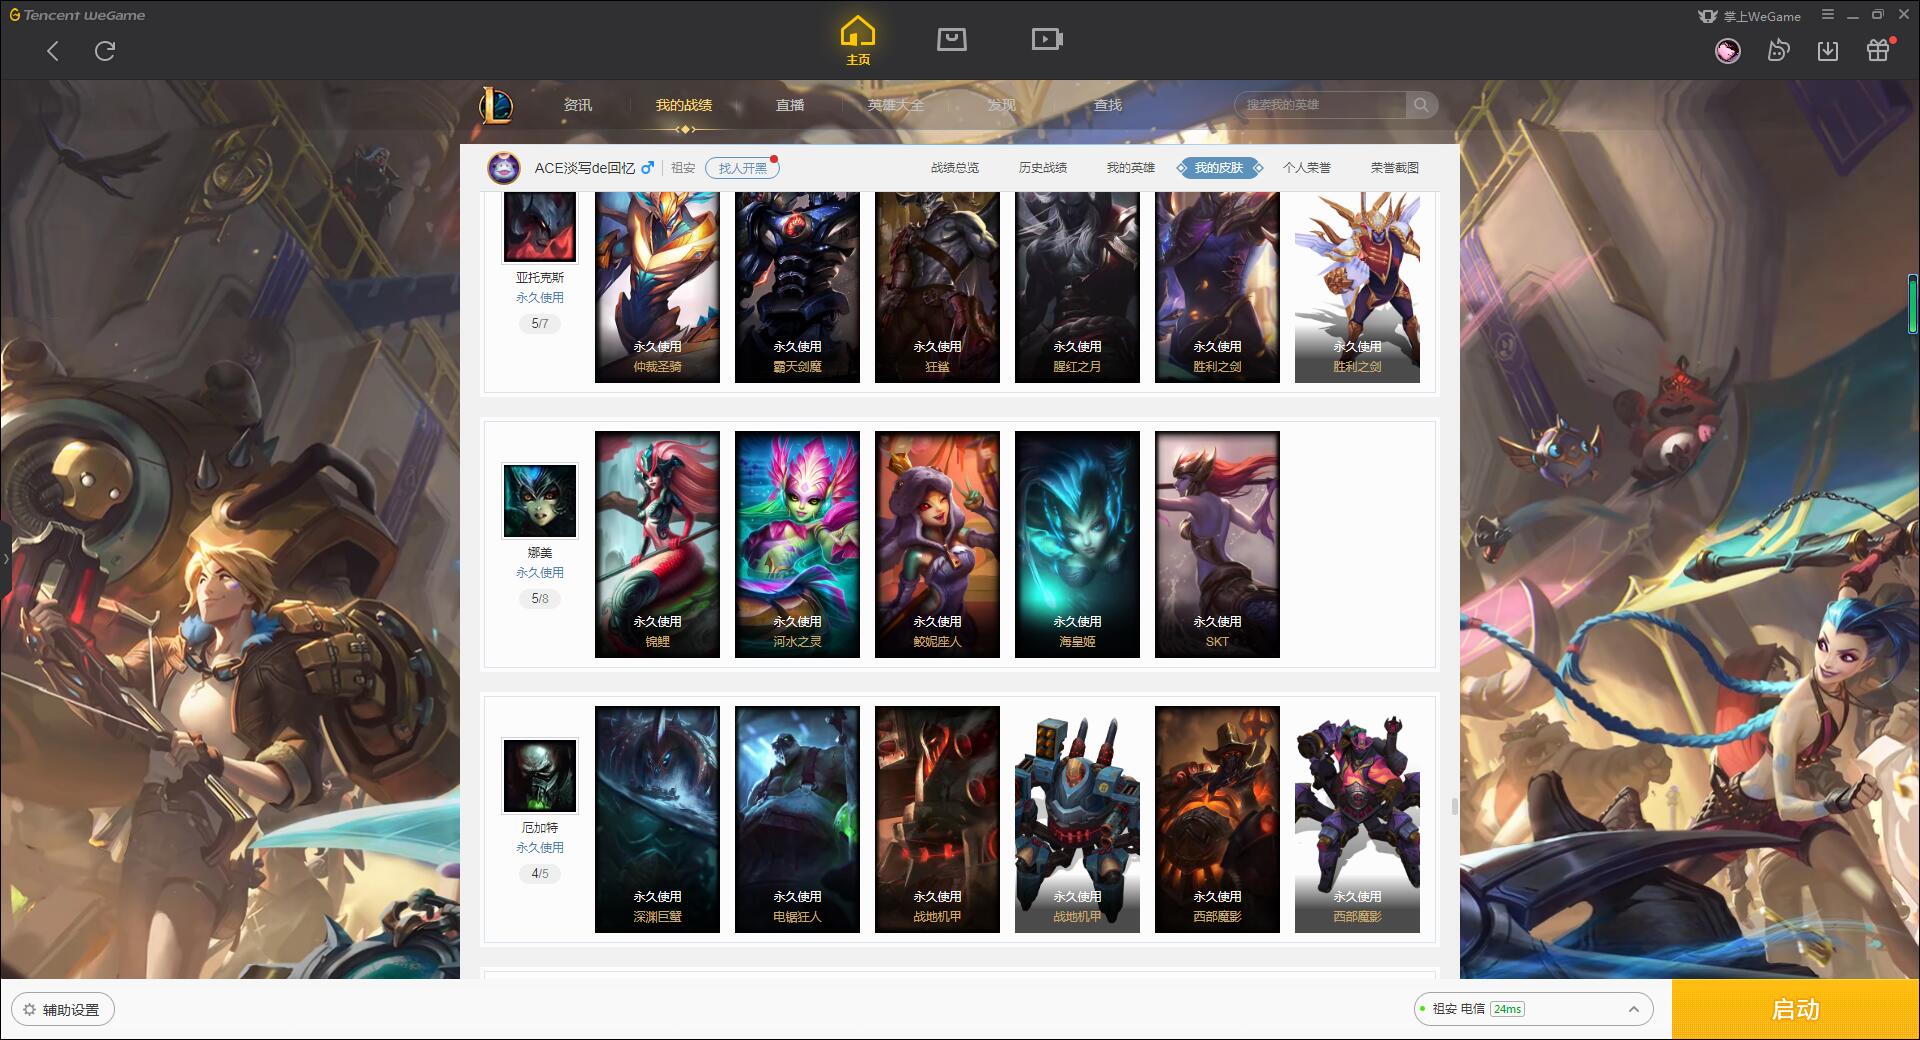Open the pink user avatar icon
This screenshot has width=1920, height=1040.
point(1727,51)
